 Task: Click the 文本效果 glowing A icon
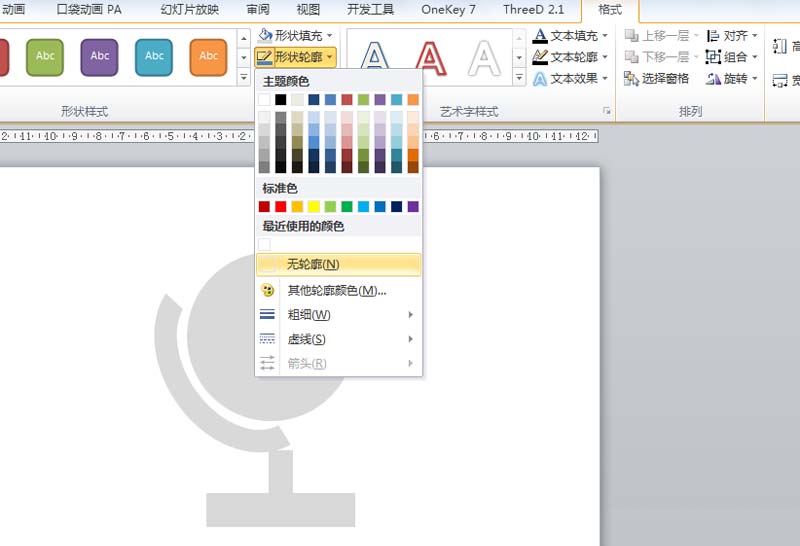click(540, 79)
